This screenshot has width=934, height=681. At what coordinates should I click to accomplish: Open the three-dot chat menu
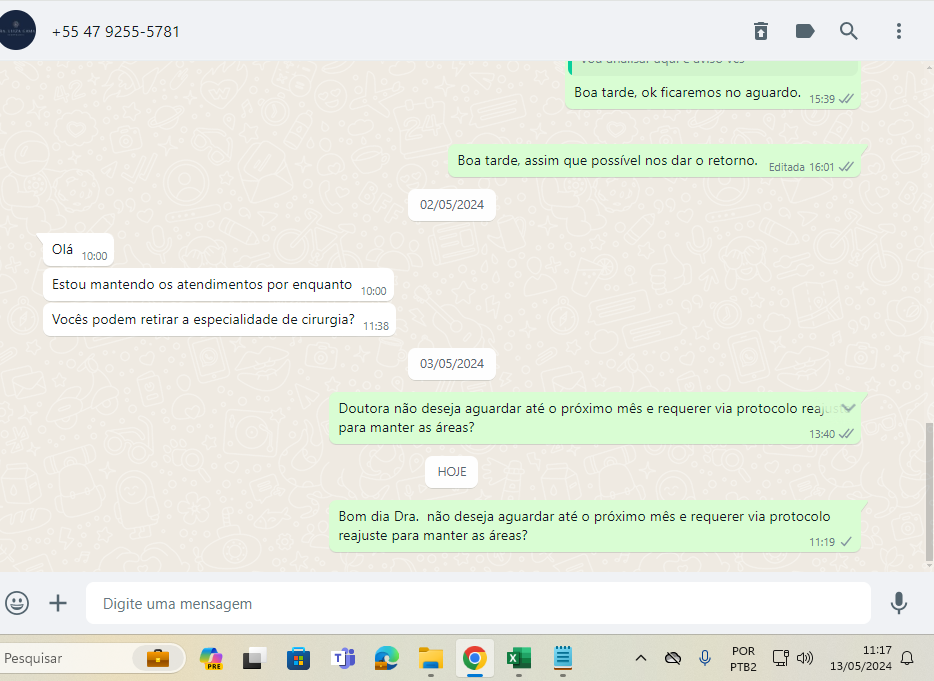(898, 31)
